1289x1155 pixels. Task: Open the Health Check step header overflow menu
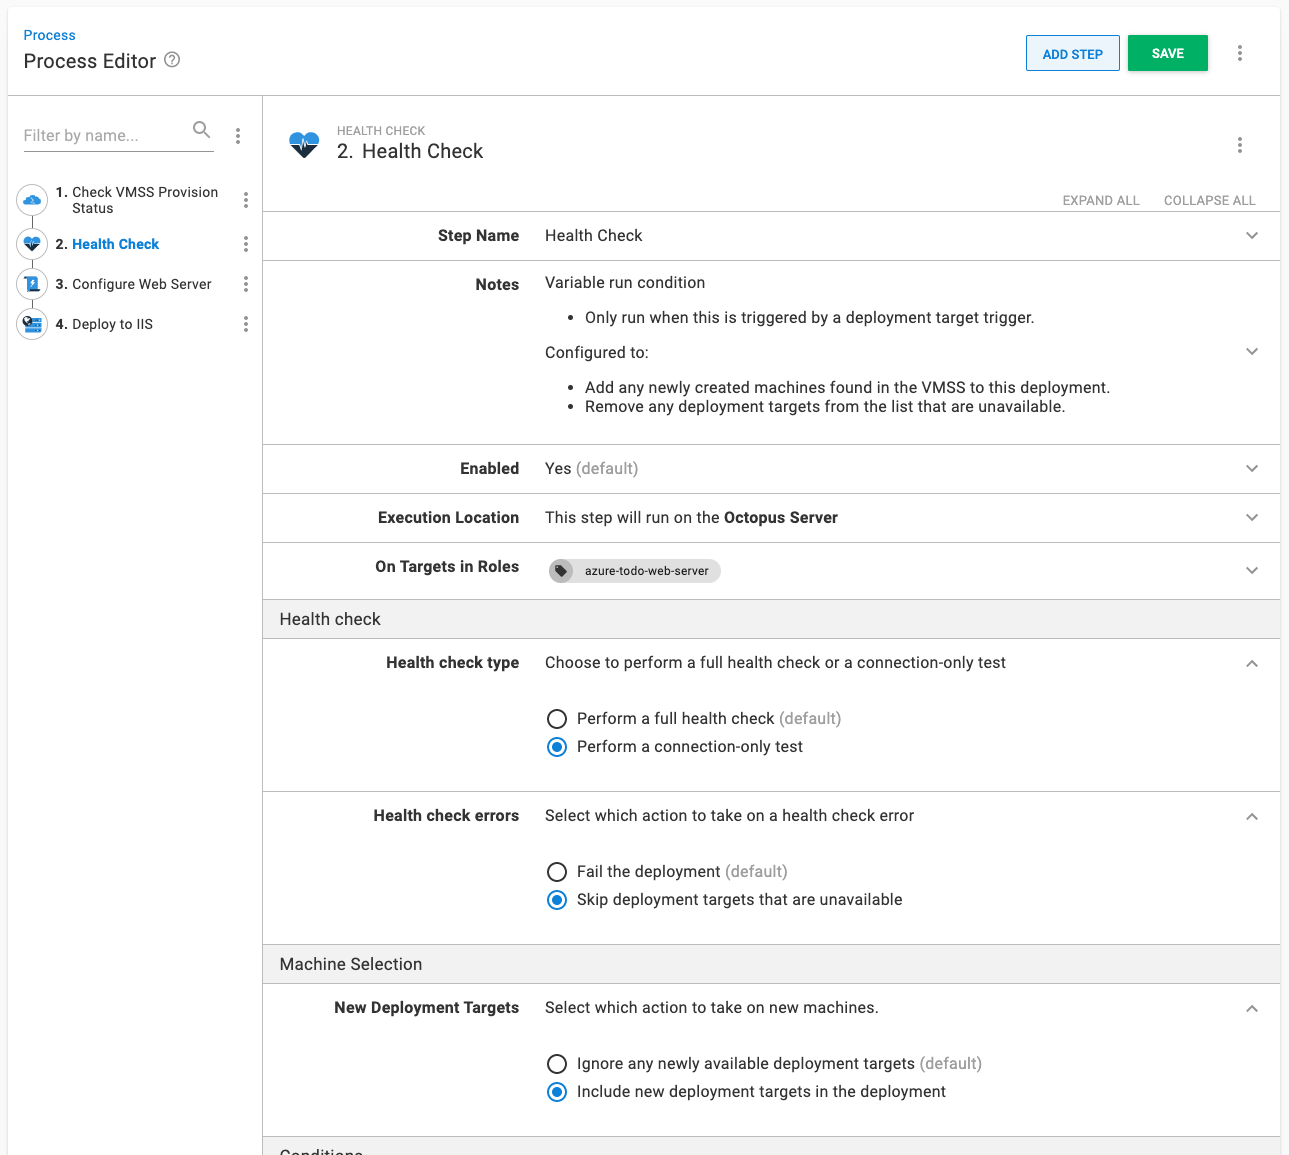(x=1239, y=145)
